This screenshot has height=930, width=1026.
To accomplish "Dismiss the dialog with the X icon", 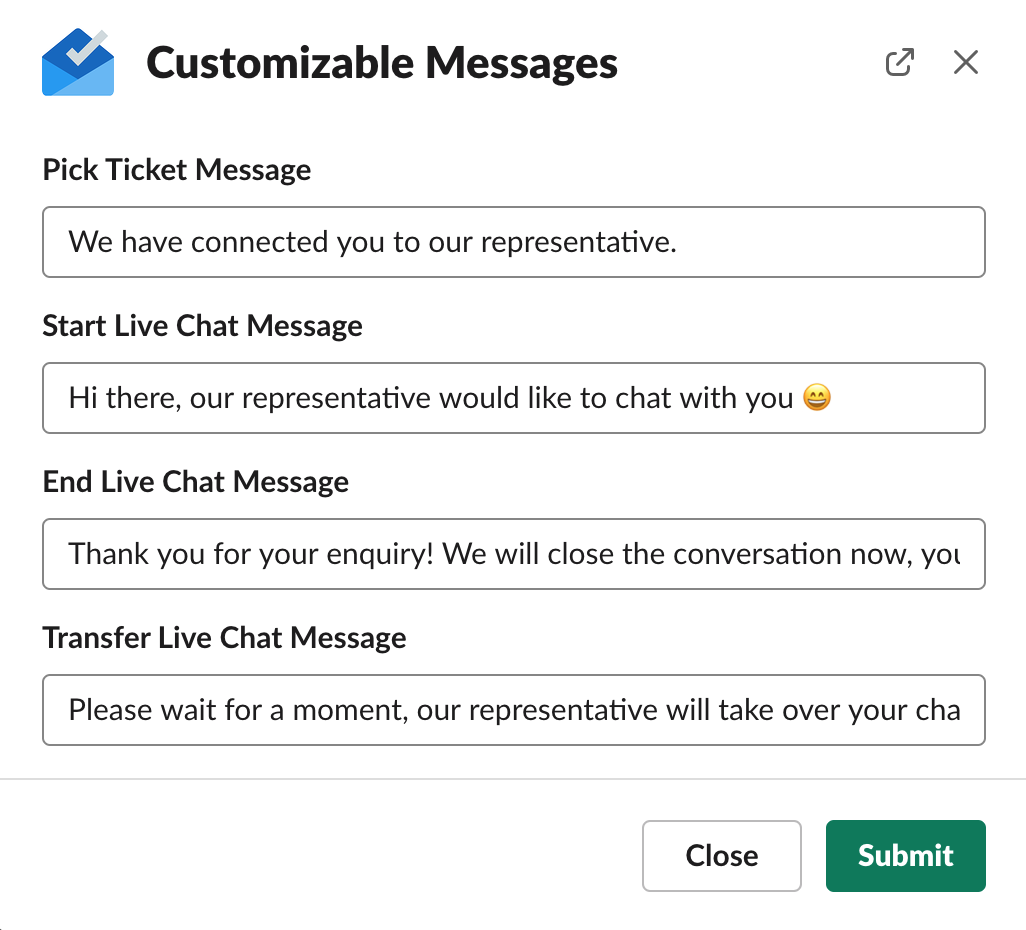I will click(x=966, y=62).
